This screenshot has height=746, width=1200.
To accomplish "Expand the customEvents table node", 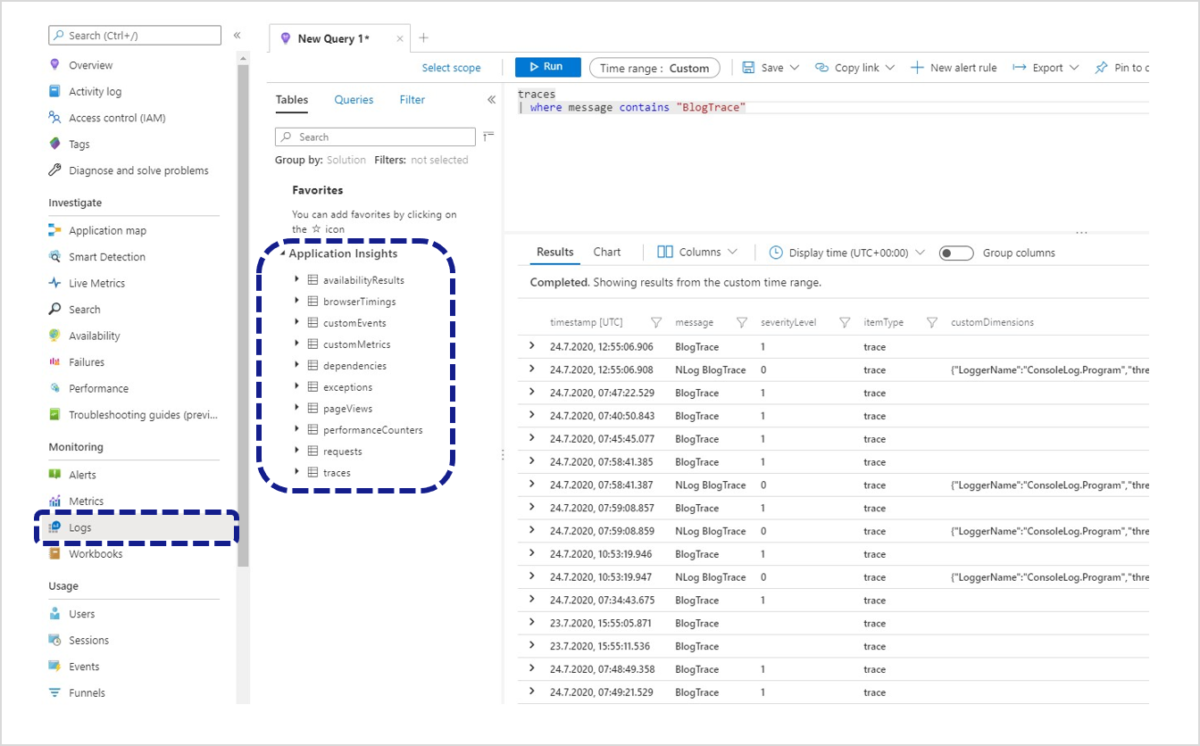I will coord(297,323).
